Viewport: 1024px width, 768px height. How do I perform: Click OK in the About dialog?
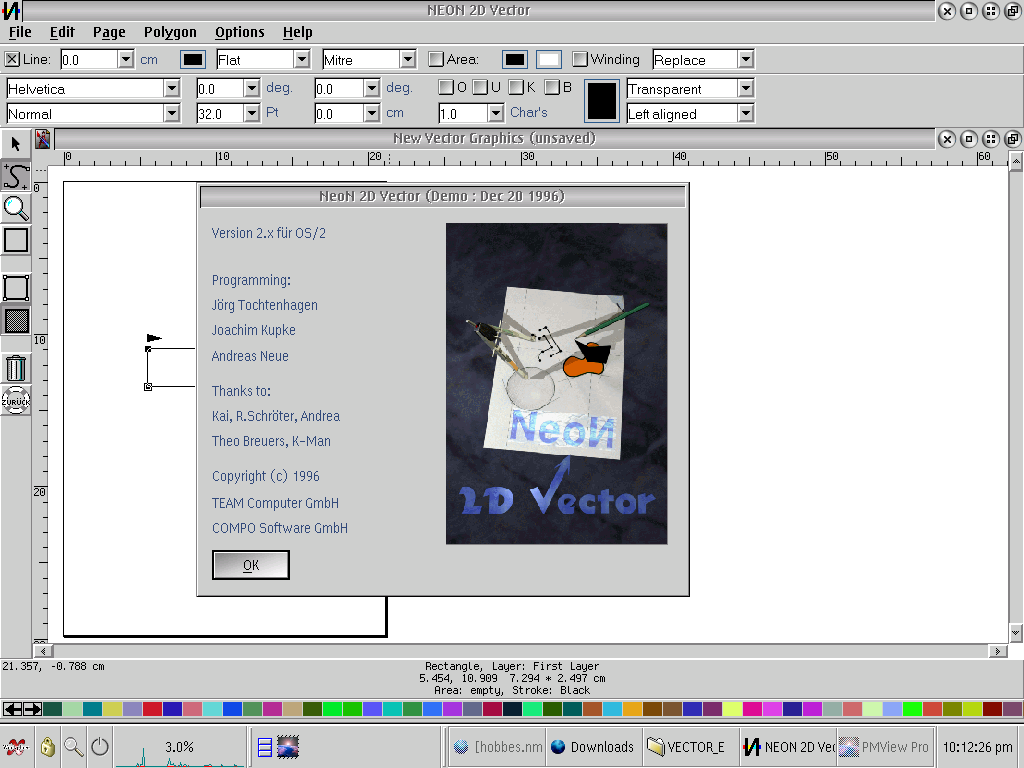pos(251,565)
